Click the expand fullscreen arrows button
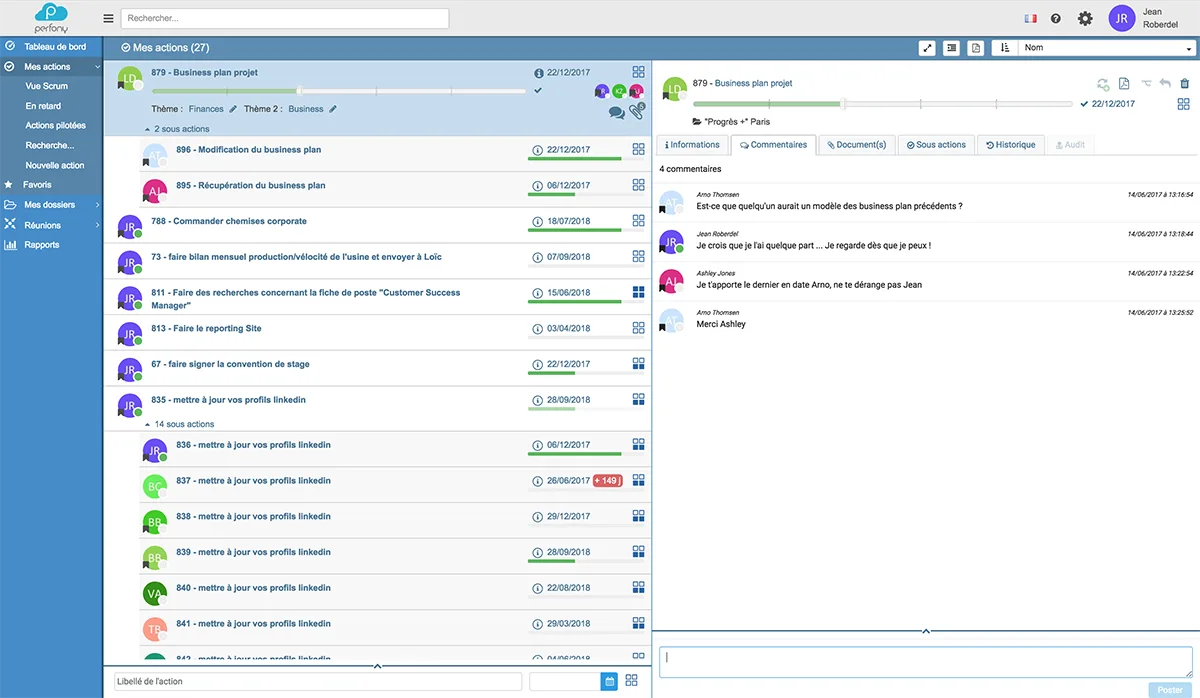The height and width of the screenshot is (698, 1200). (927, 48)
